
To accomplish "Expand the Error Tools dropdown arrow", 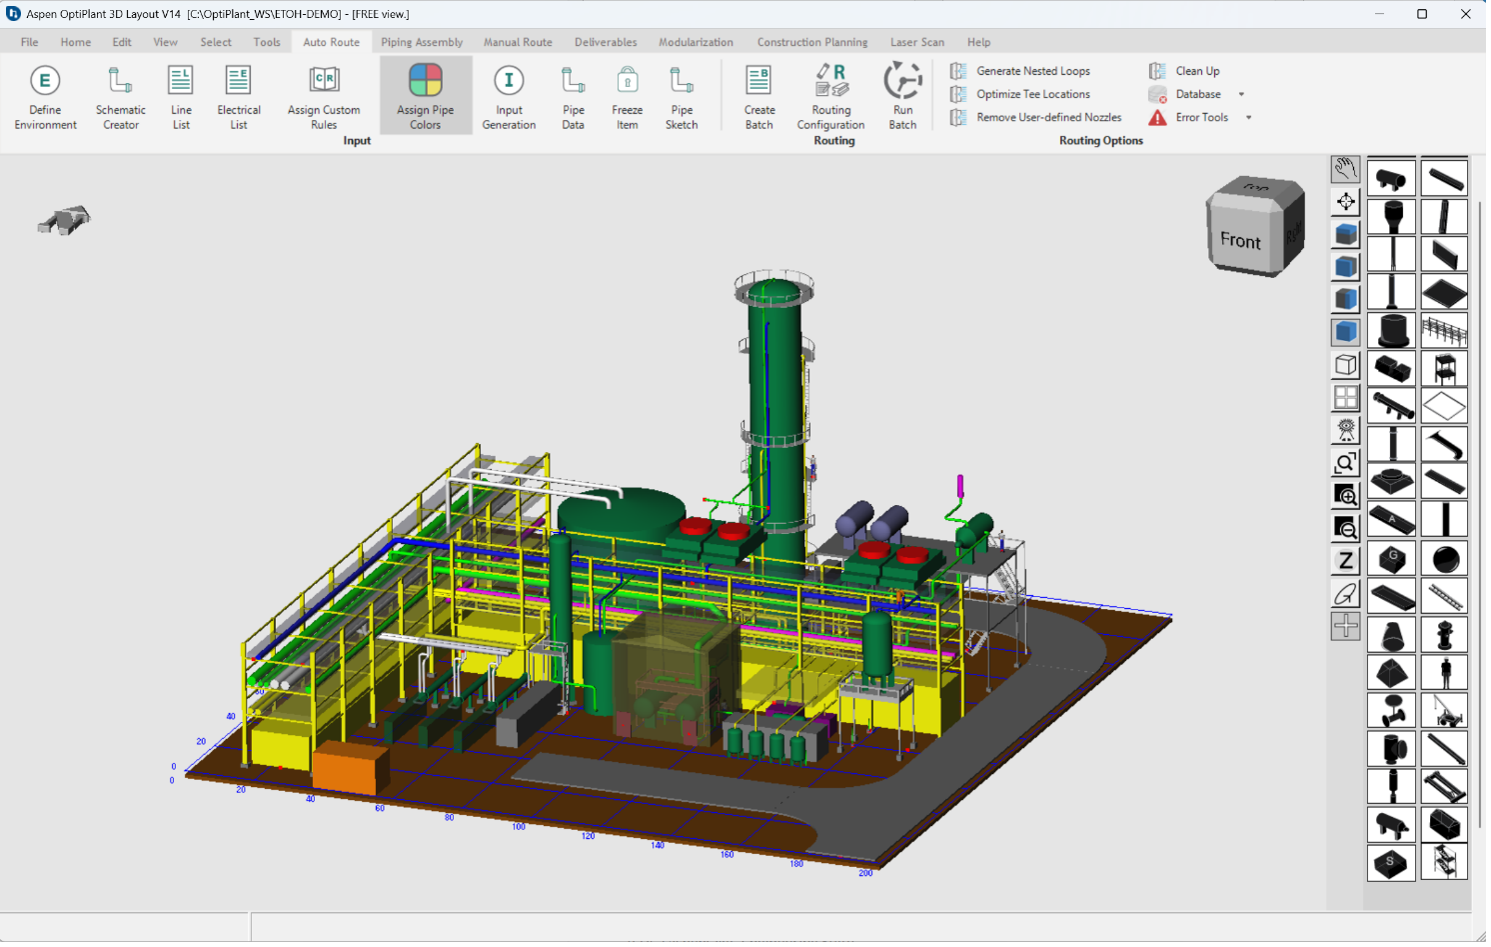I will tap(1249, 117).
